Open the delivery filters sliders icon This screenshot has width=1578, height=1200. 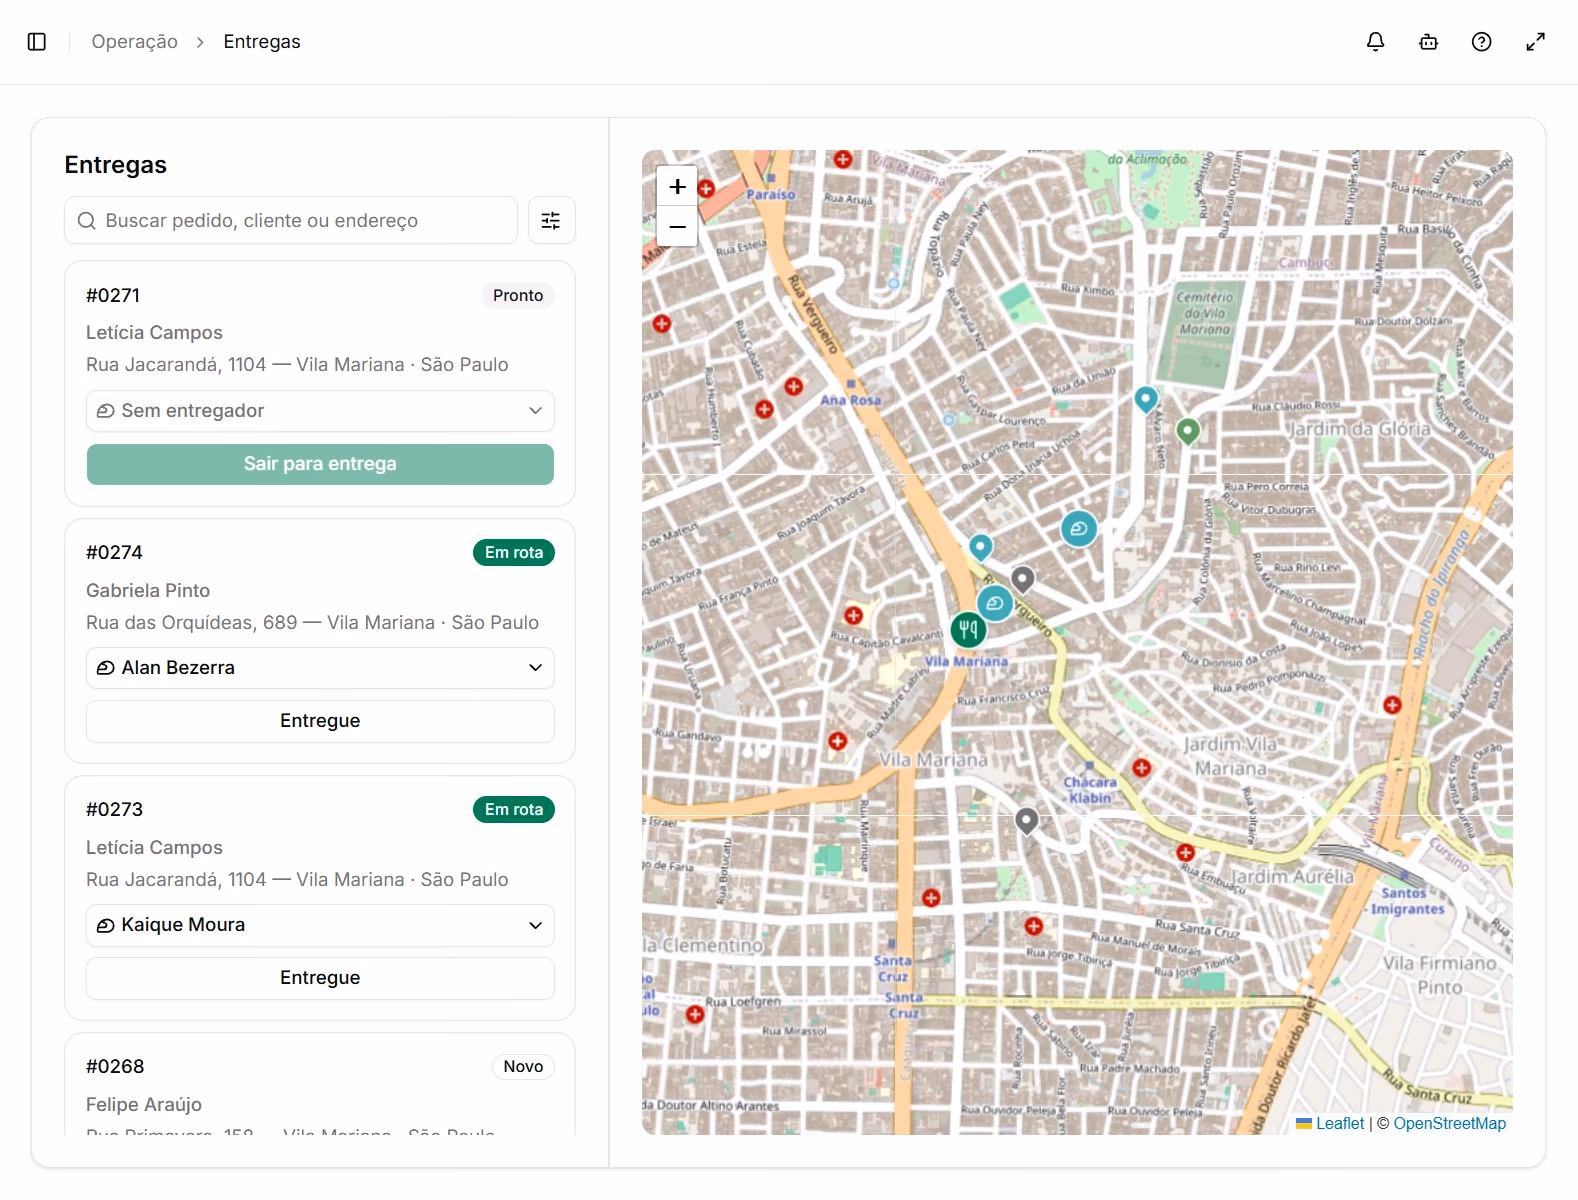tap(551, 221)
